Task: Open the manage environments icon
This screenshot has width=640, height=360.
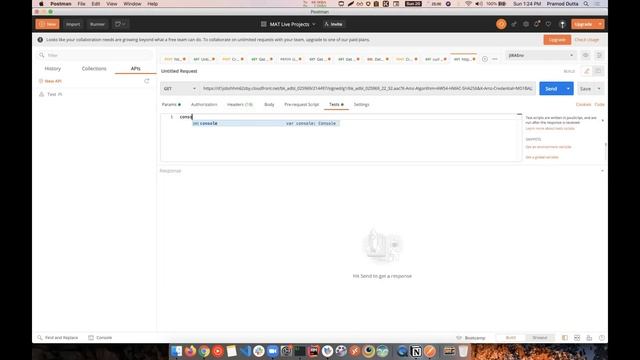Action: [x=599, y=55]
